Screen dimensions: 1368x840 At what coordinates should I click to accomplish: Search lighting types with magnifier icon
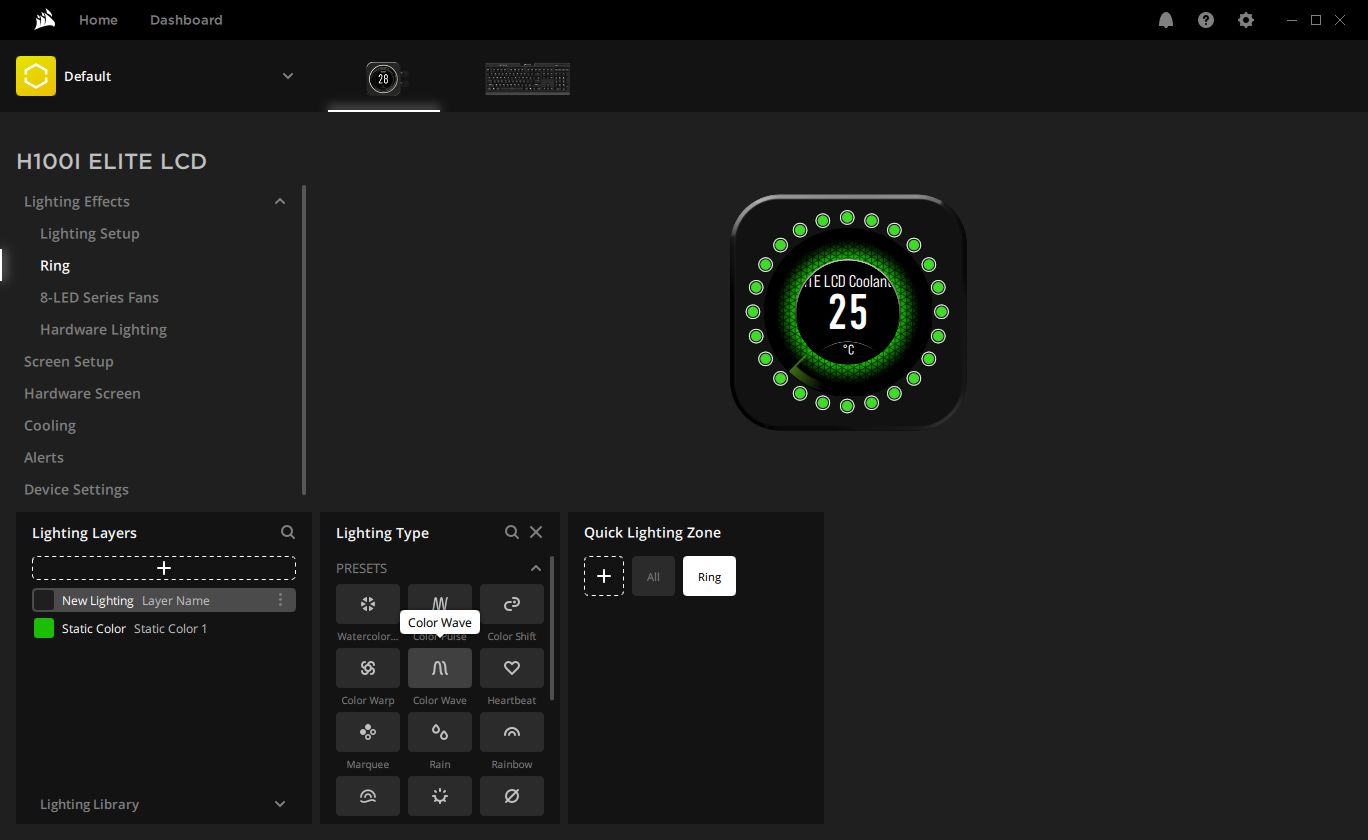coord(512,532)
